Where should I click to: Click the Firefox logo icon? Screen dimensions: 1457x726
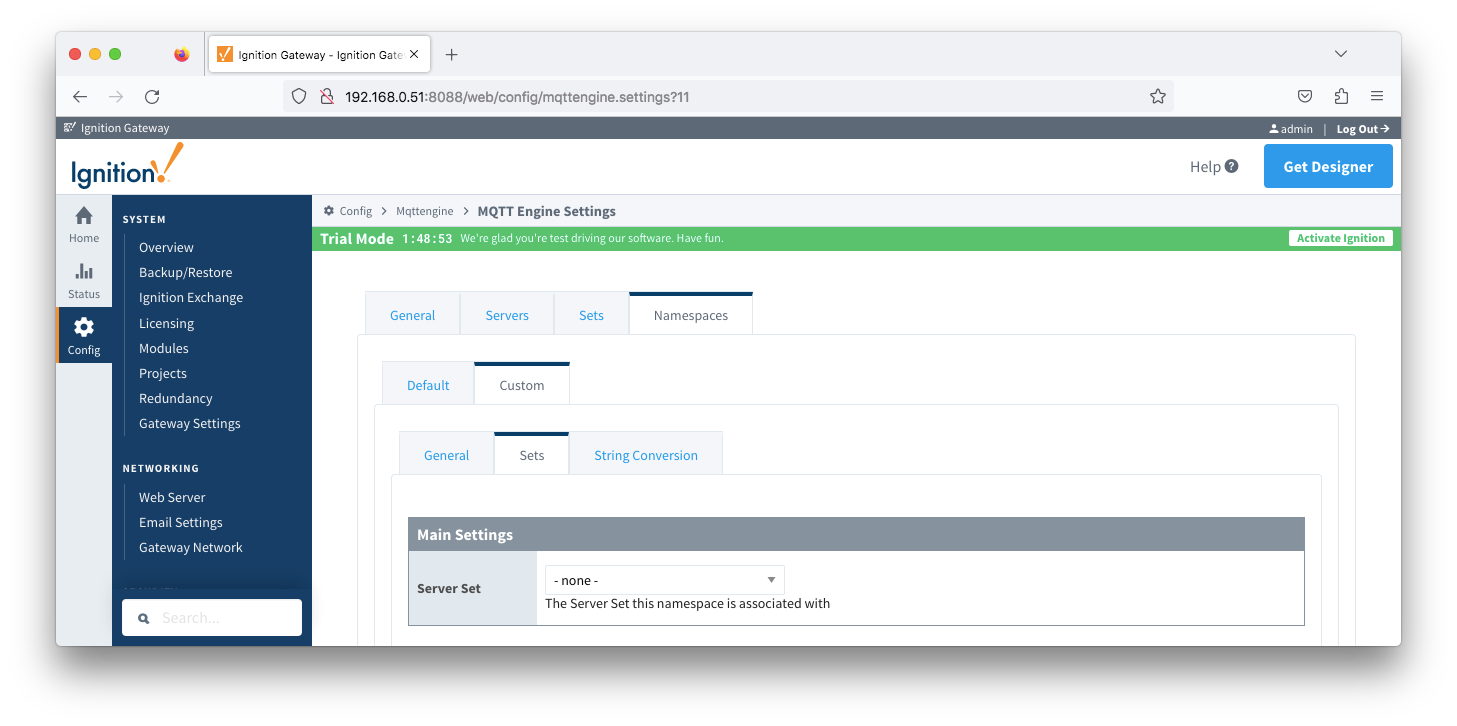pyautogui.click(x=181, y=55)
